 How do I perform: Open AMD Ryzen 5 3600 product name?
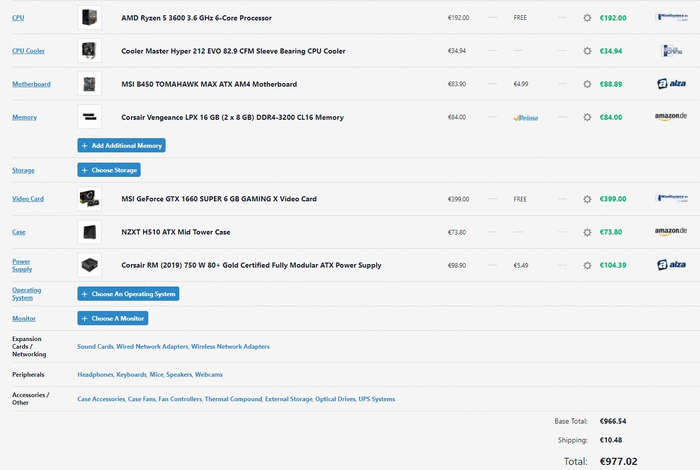click(x=196, y=18)
